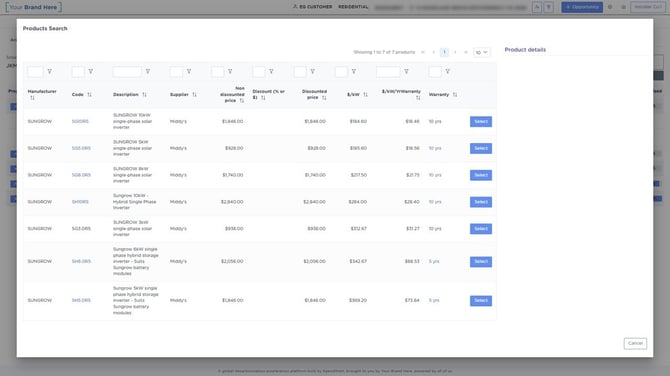Click the $2,056.00 non discounted price cell
670x376 pixels.
pos(232,261)
